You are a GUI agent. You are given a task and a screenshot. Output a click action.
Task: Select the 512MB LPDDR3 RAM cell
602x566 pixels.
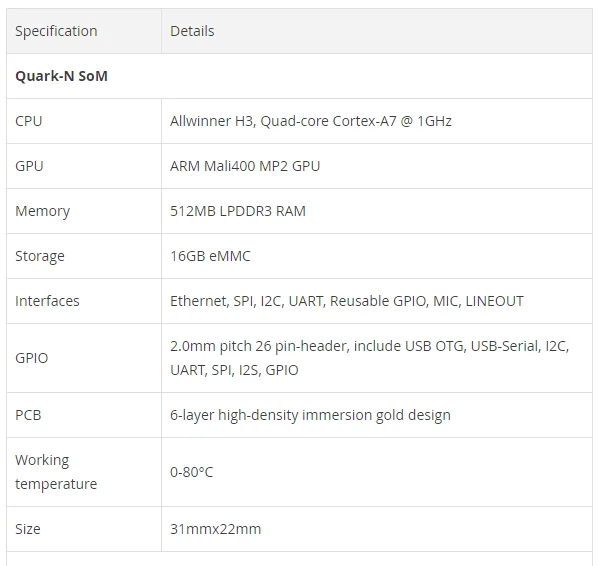(238, 211)
